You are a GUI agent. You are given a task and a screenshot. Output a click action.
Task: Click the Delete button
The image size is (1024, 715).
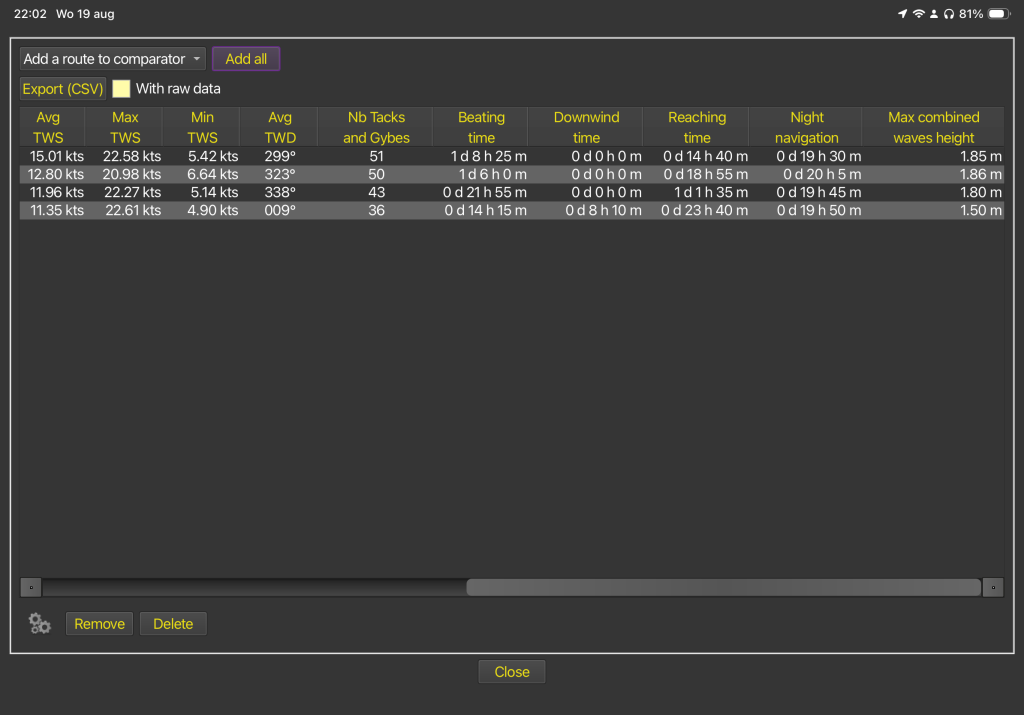tap(173, 624)
